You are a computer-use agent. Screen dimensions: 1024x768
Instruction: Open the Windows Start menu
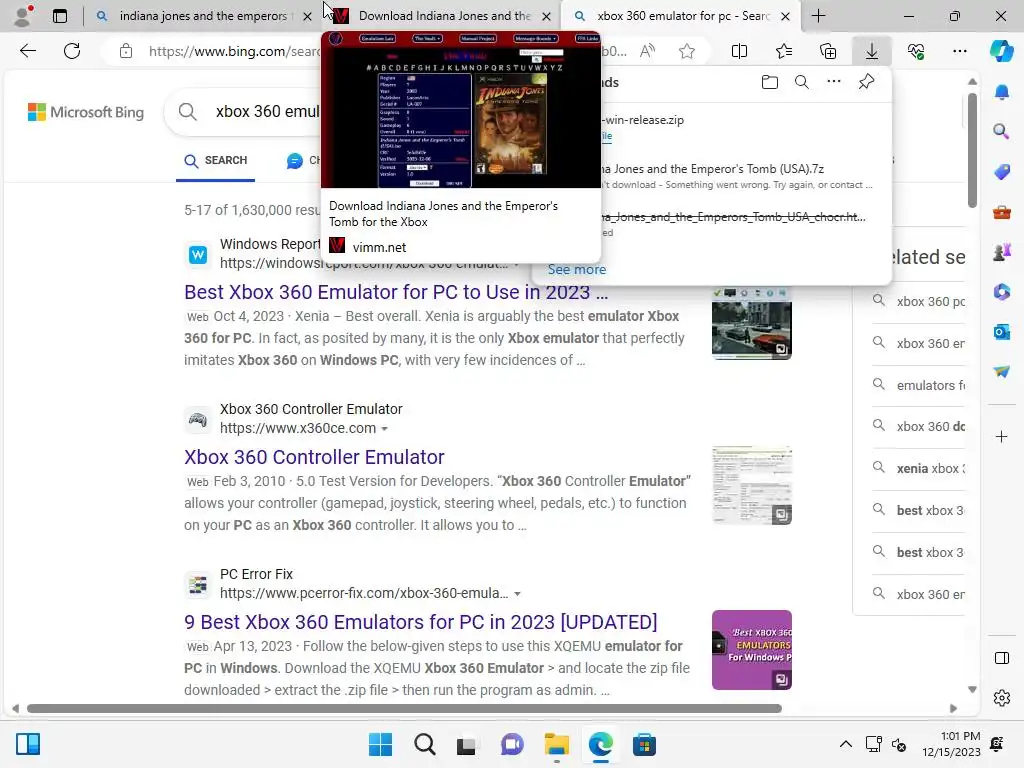(x=381, y=744)
